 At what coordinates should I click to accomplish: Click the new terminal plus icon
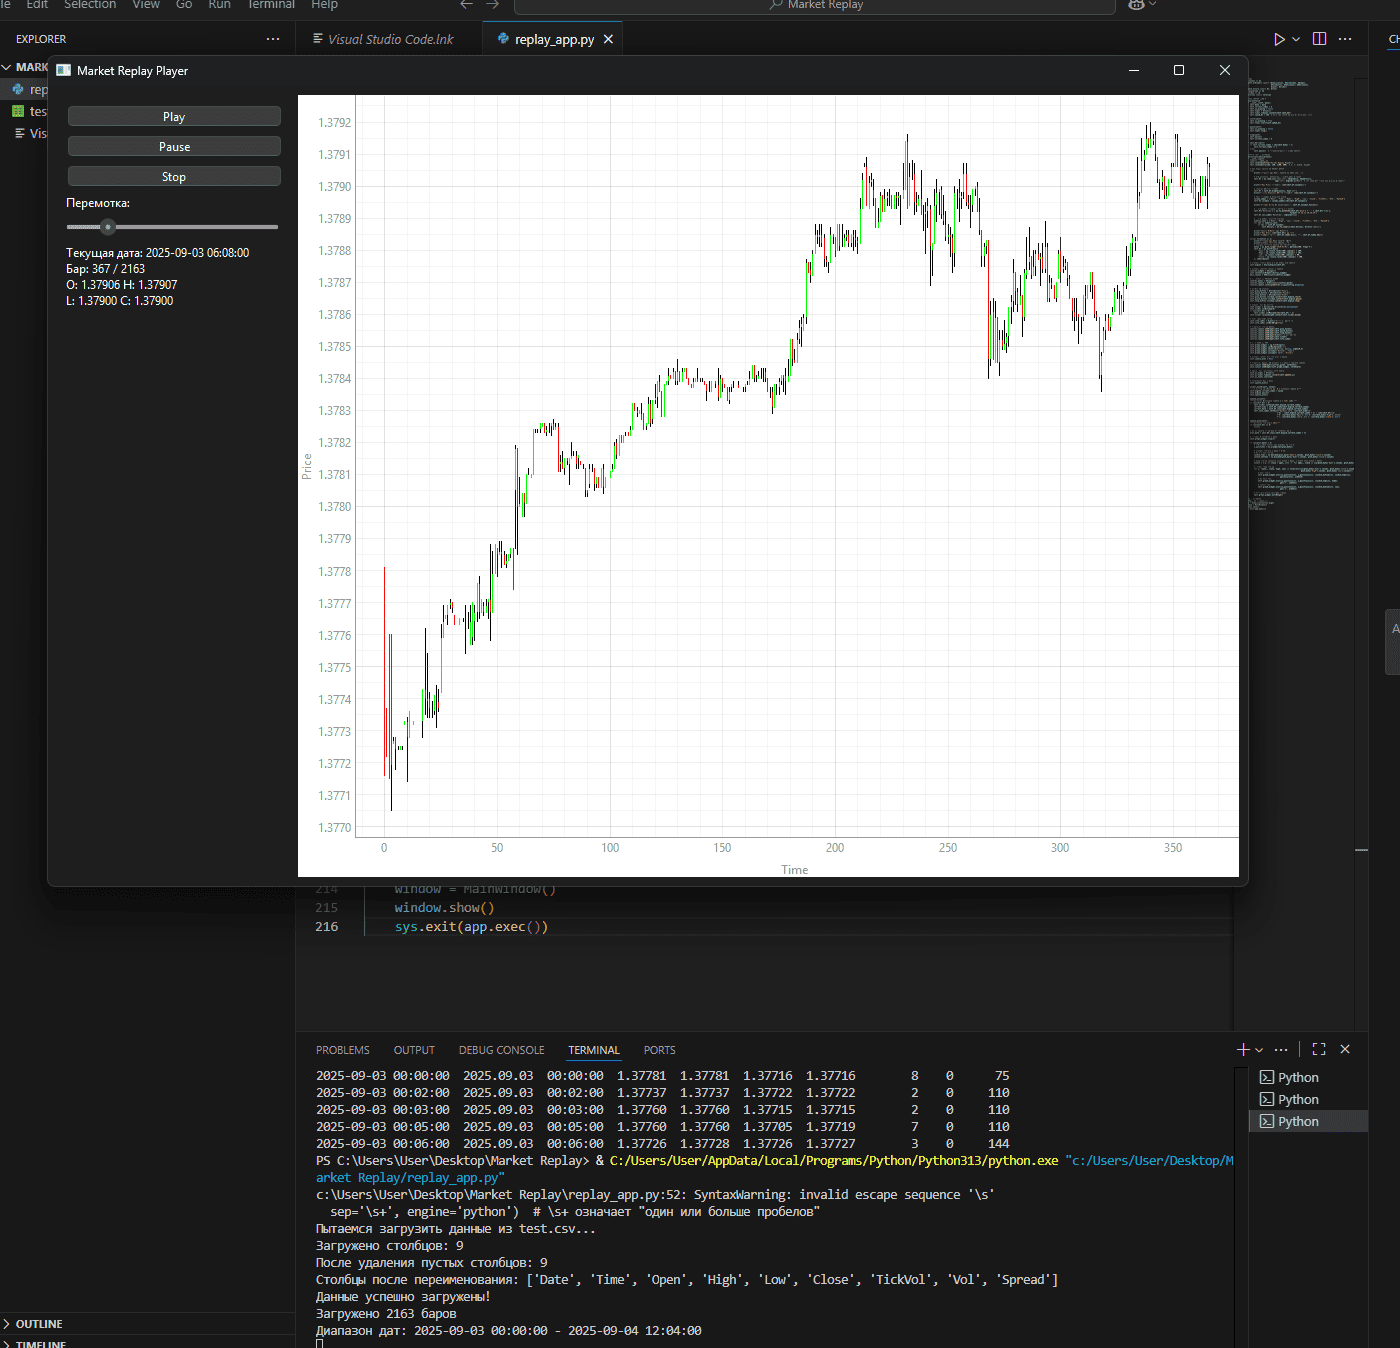1243,1049
